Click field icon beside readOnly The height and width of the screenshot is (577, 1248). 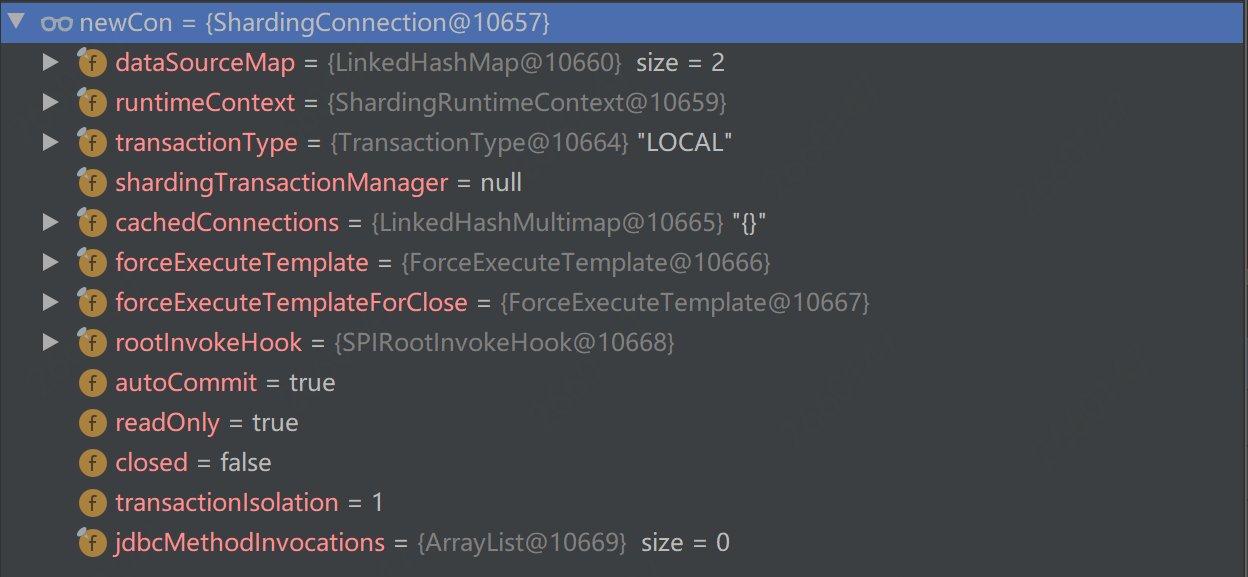[92, 423]
